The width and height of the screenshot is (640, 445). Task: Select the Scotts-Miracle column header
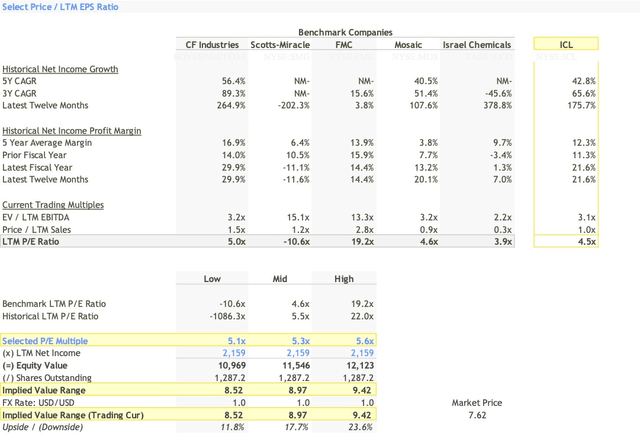pyautogui.click(x=280, y=45)
